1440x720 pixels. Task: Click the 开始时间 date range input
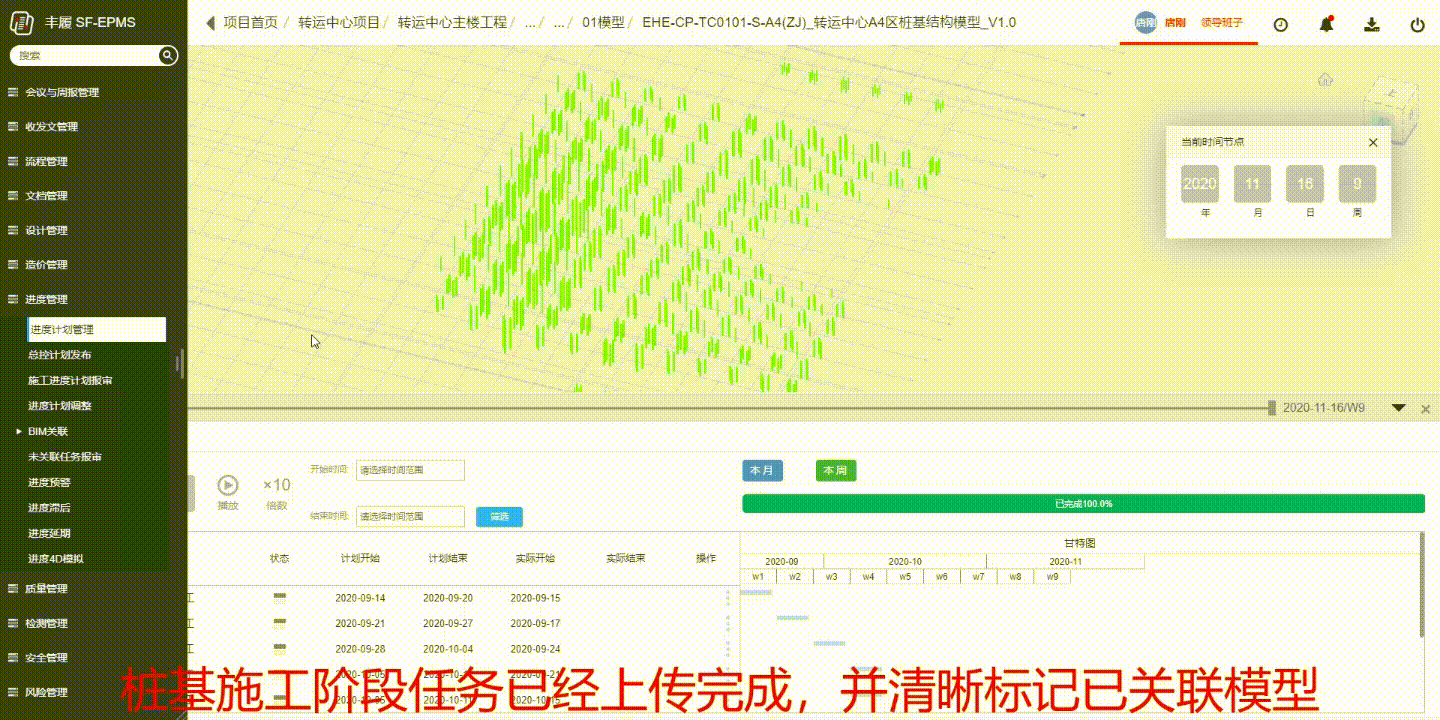click(x=410, y=470)
